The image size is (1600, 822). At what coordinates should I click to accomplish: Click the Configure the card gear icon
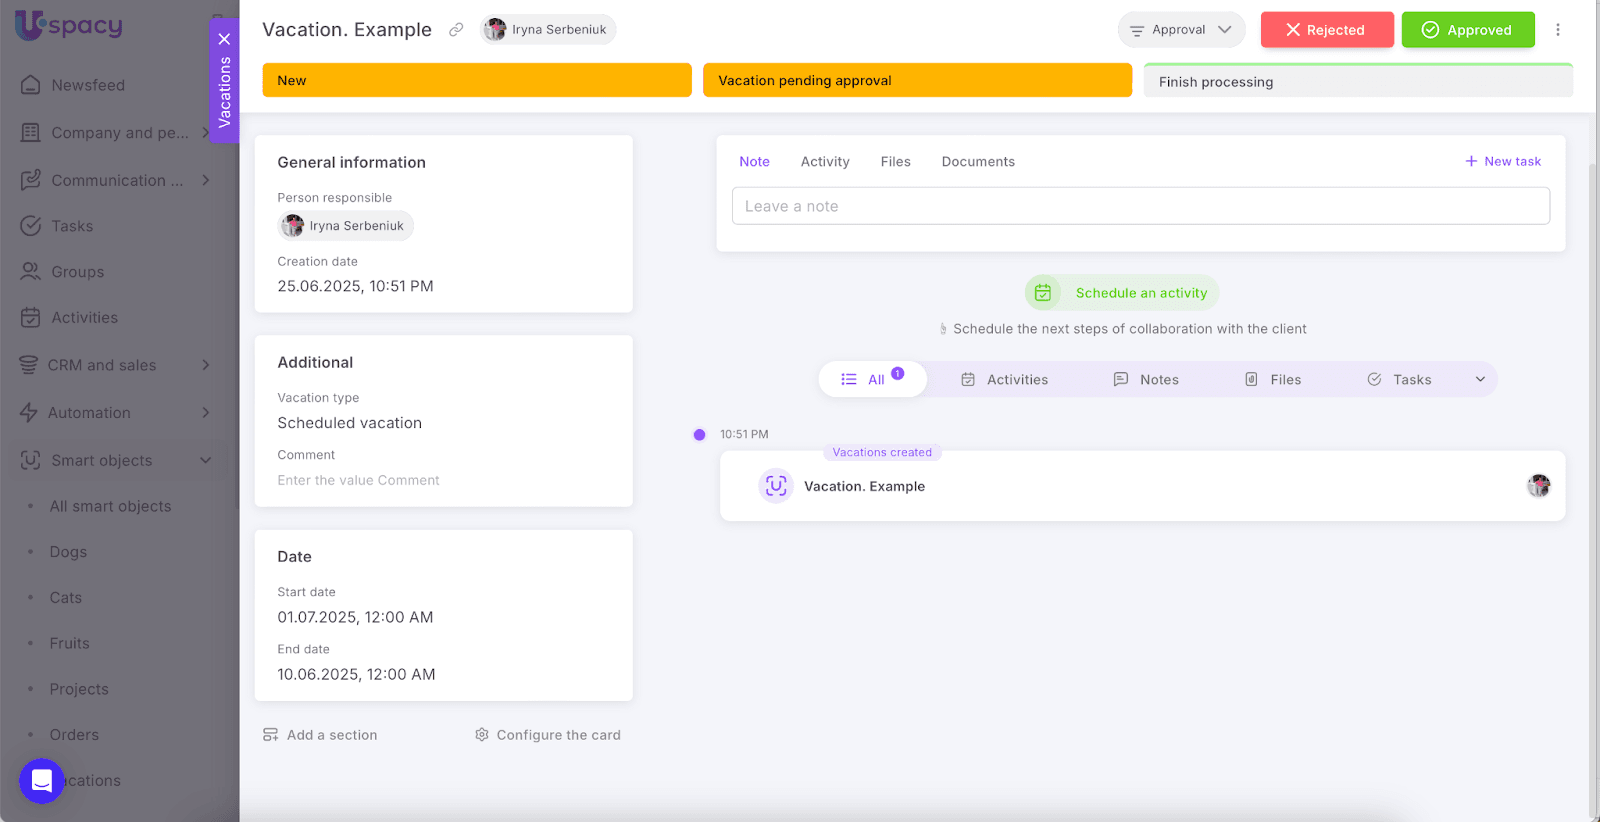482,735
